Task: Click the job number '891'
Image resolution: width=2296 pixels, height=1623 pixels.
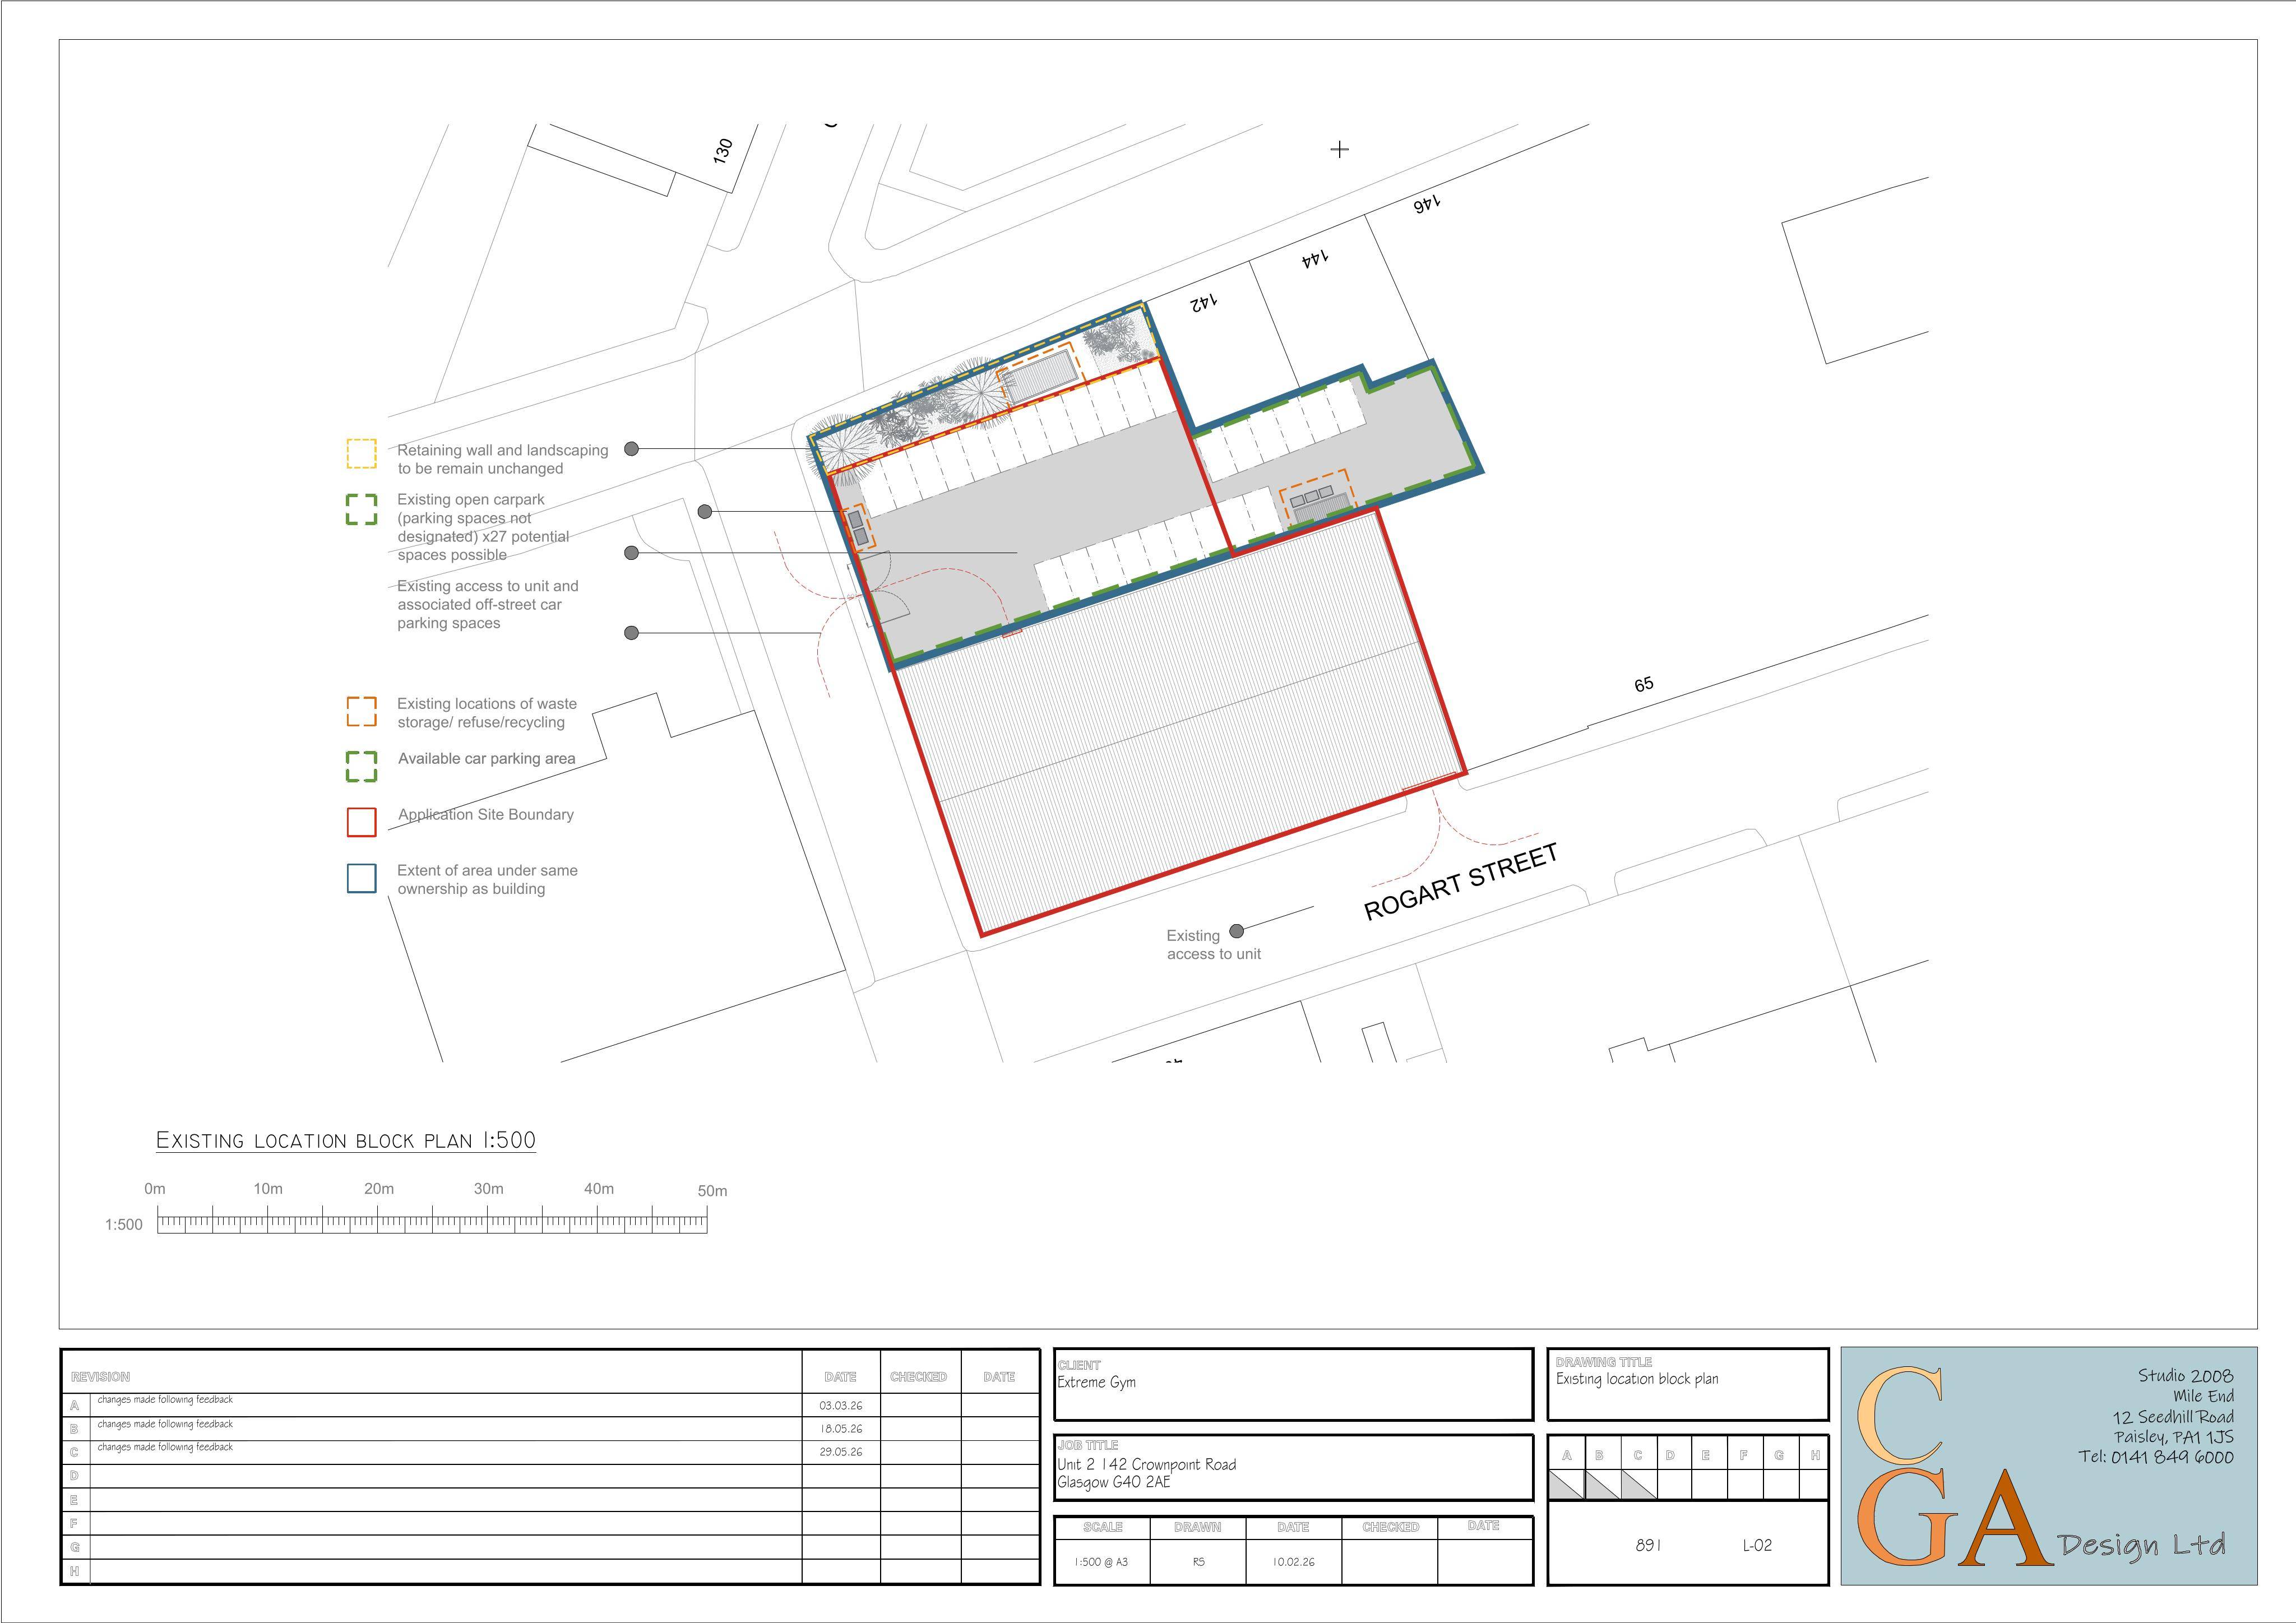Action: [x=1648, y=1545]
